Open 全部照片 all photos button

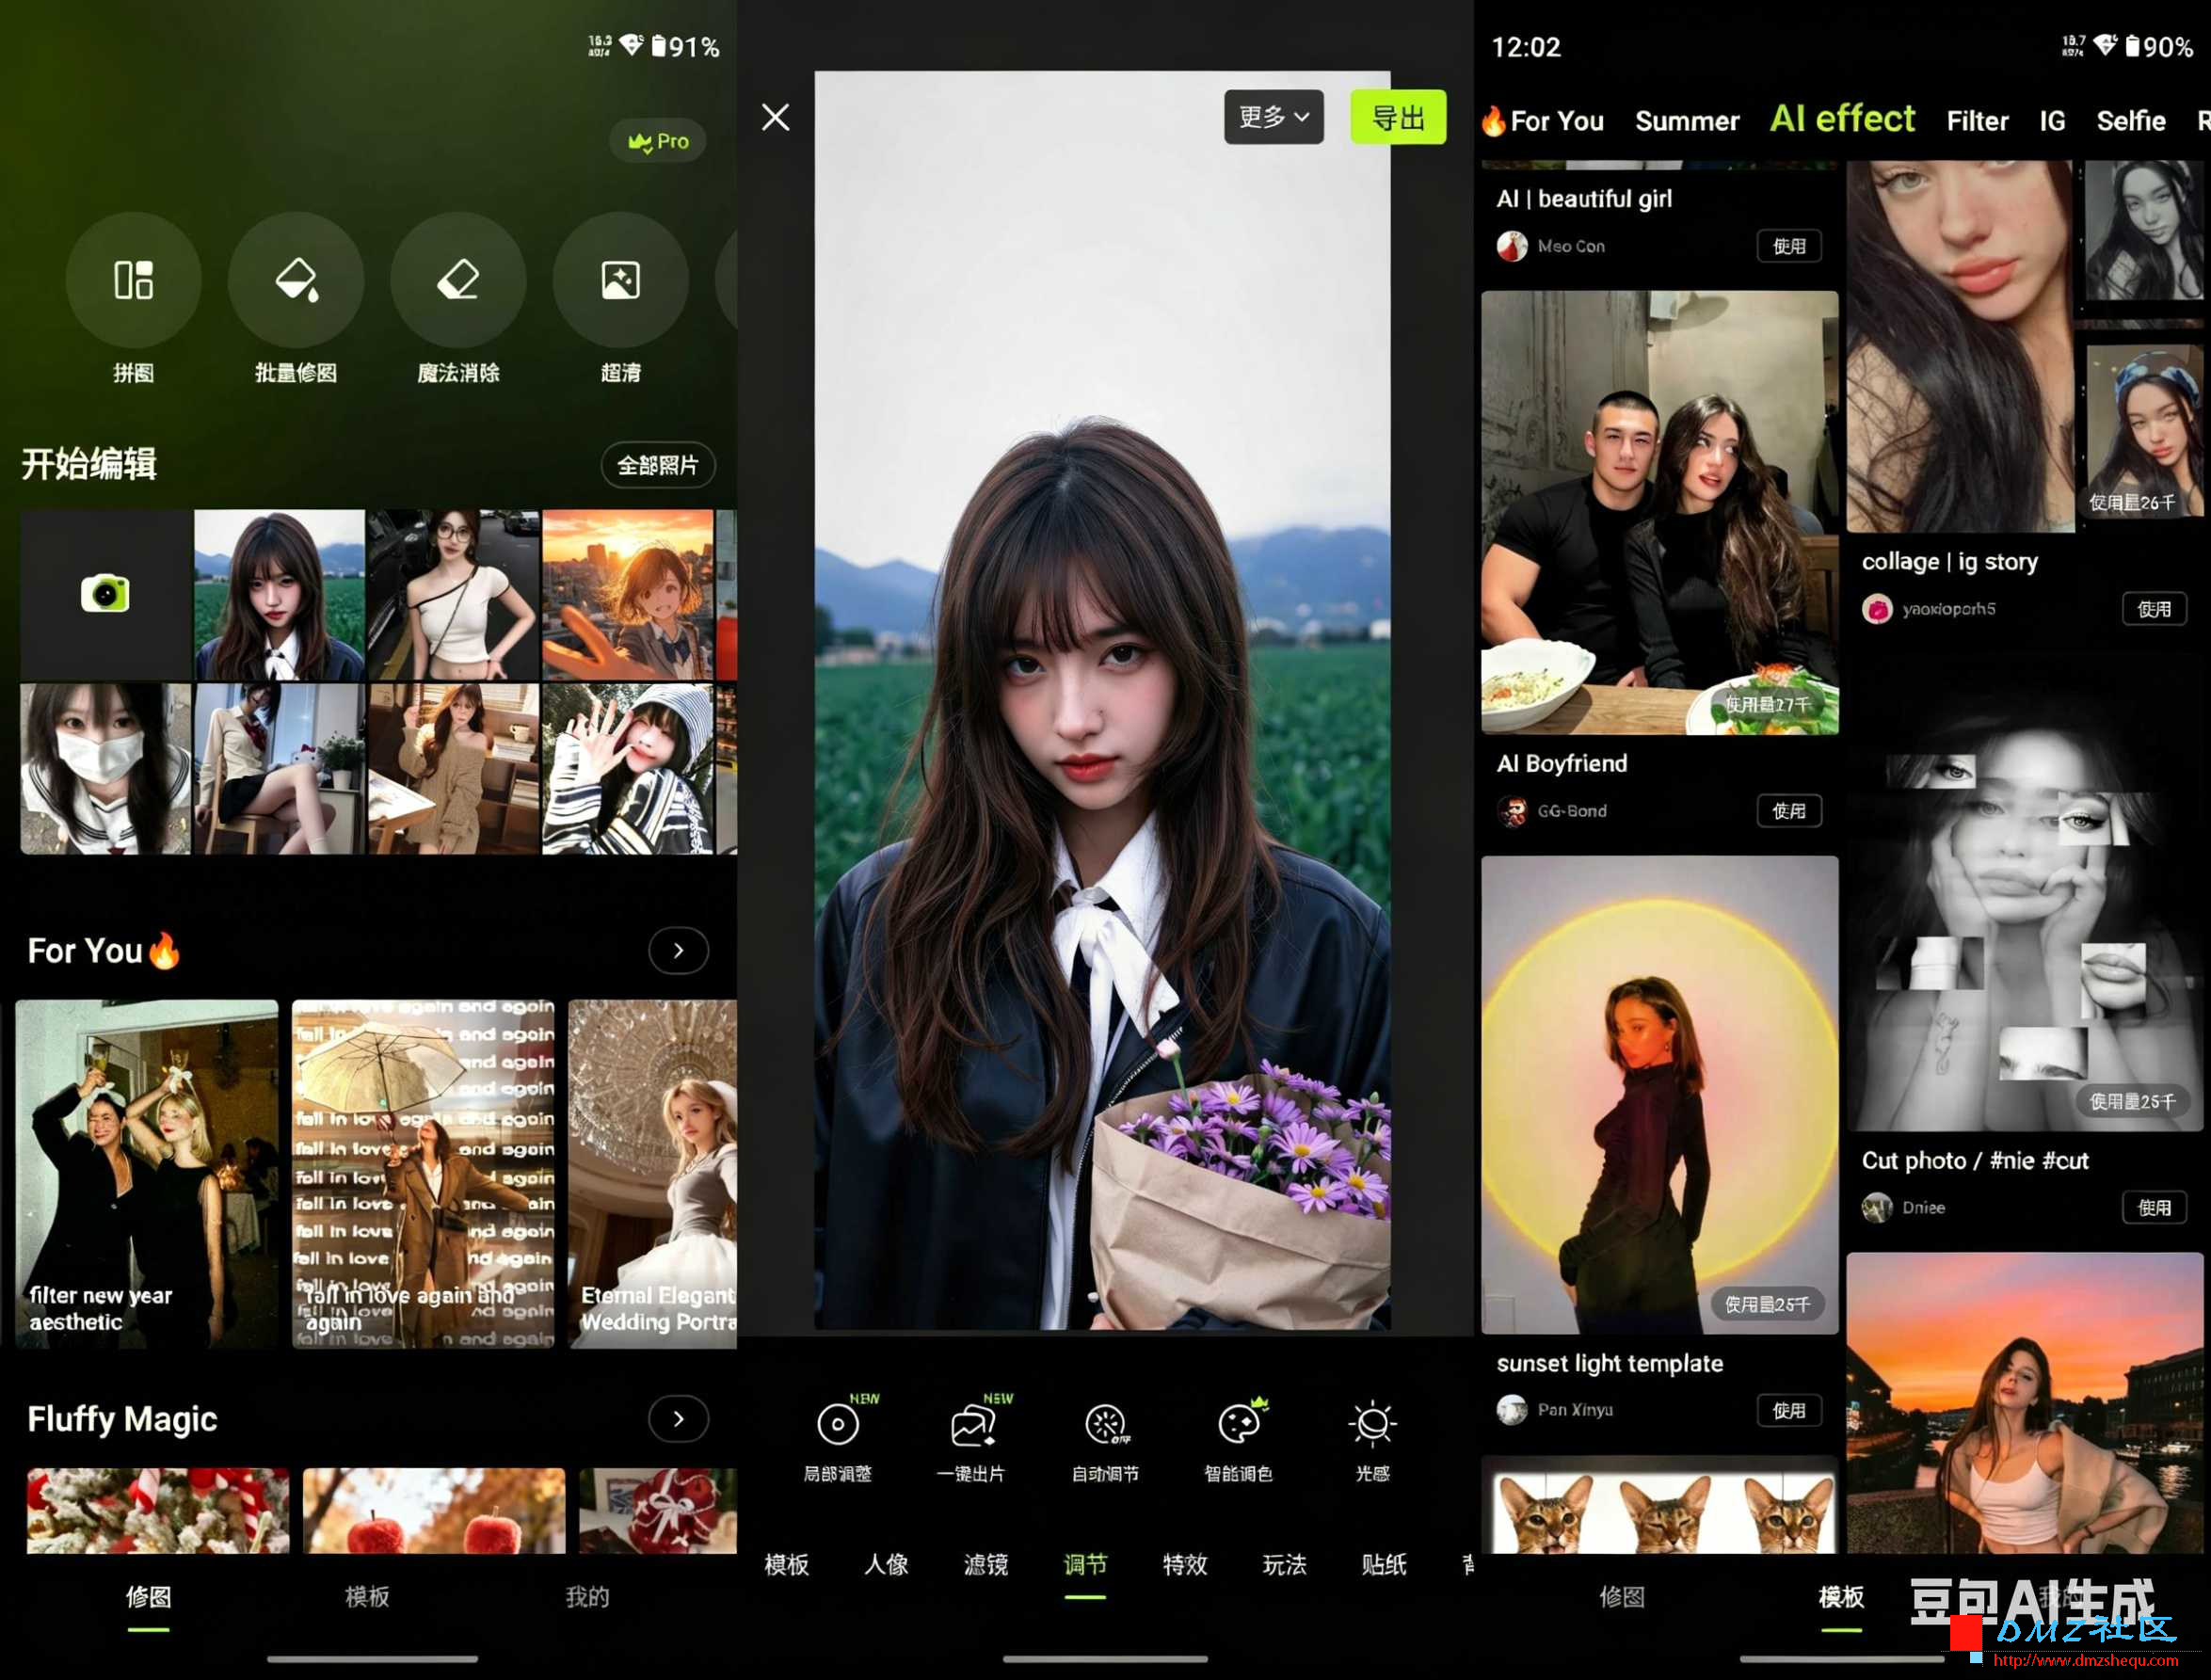(658, 465)
